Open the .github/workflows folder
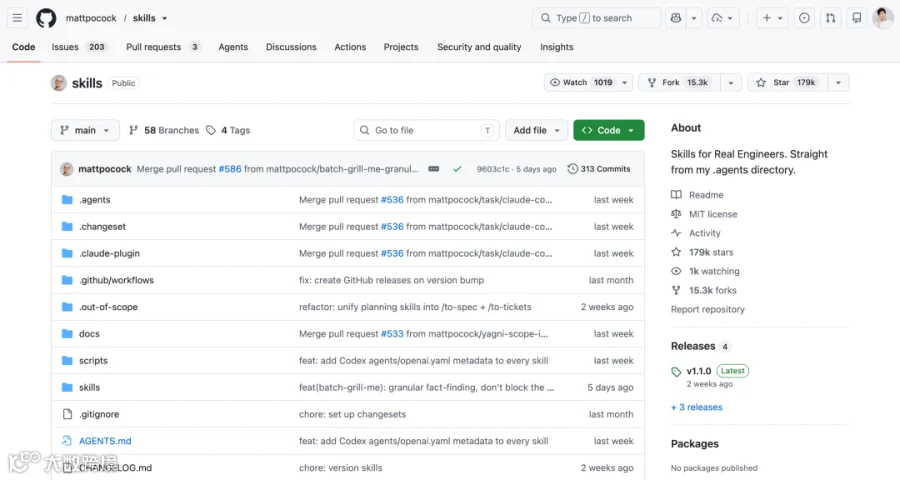 pyautogui.click(x=117, y=280)
